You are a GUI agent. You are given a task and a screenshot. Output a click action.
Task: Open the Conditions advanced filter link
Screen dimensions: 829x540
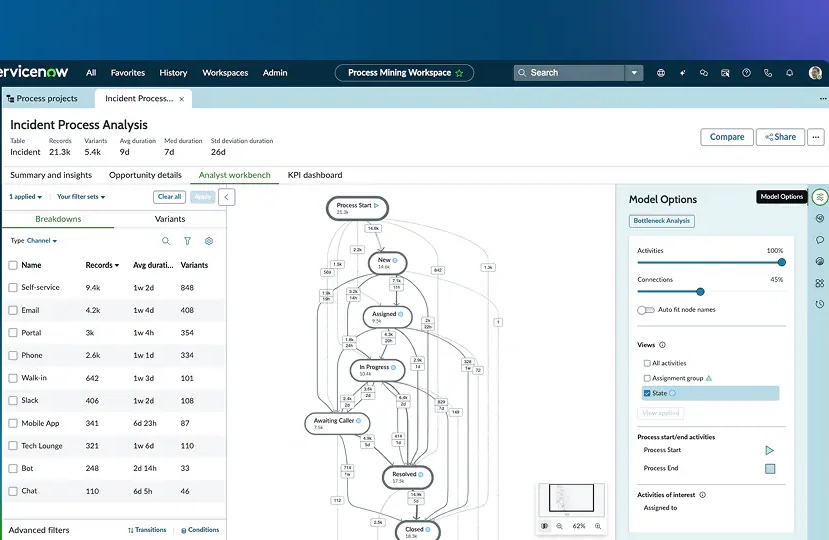[200, 530]
